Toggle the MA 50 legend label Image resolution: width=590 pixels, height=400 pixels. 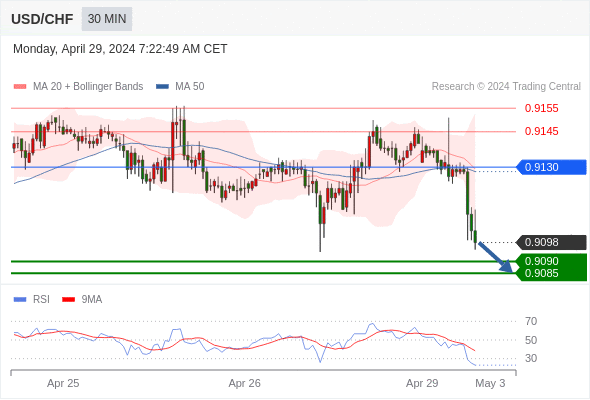click(x=190, y=87)
